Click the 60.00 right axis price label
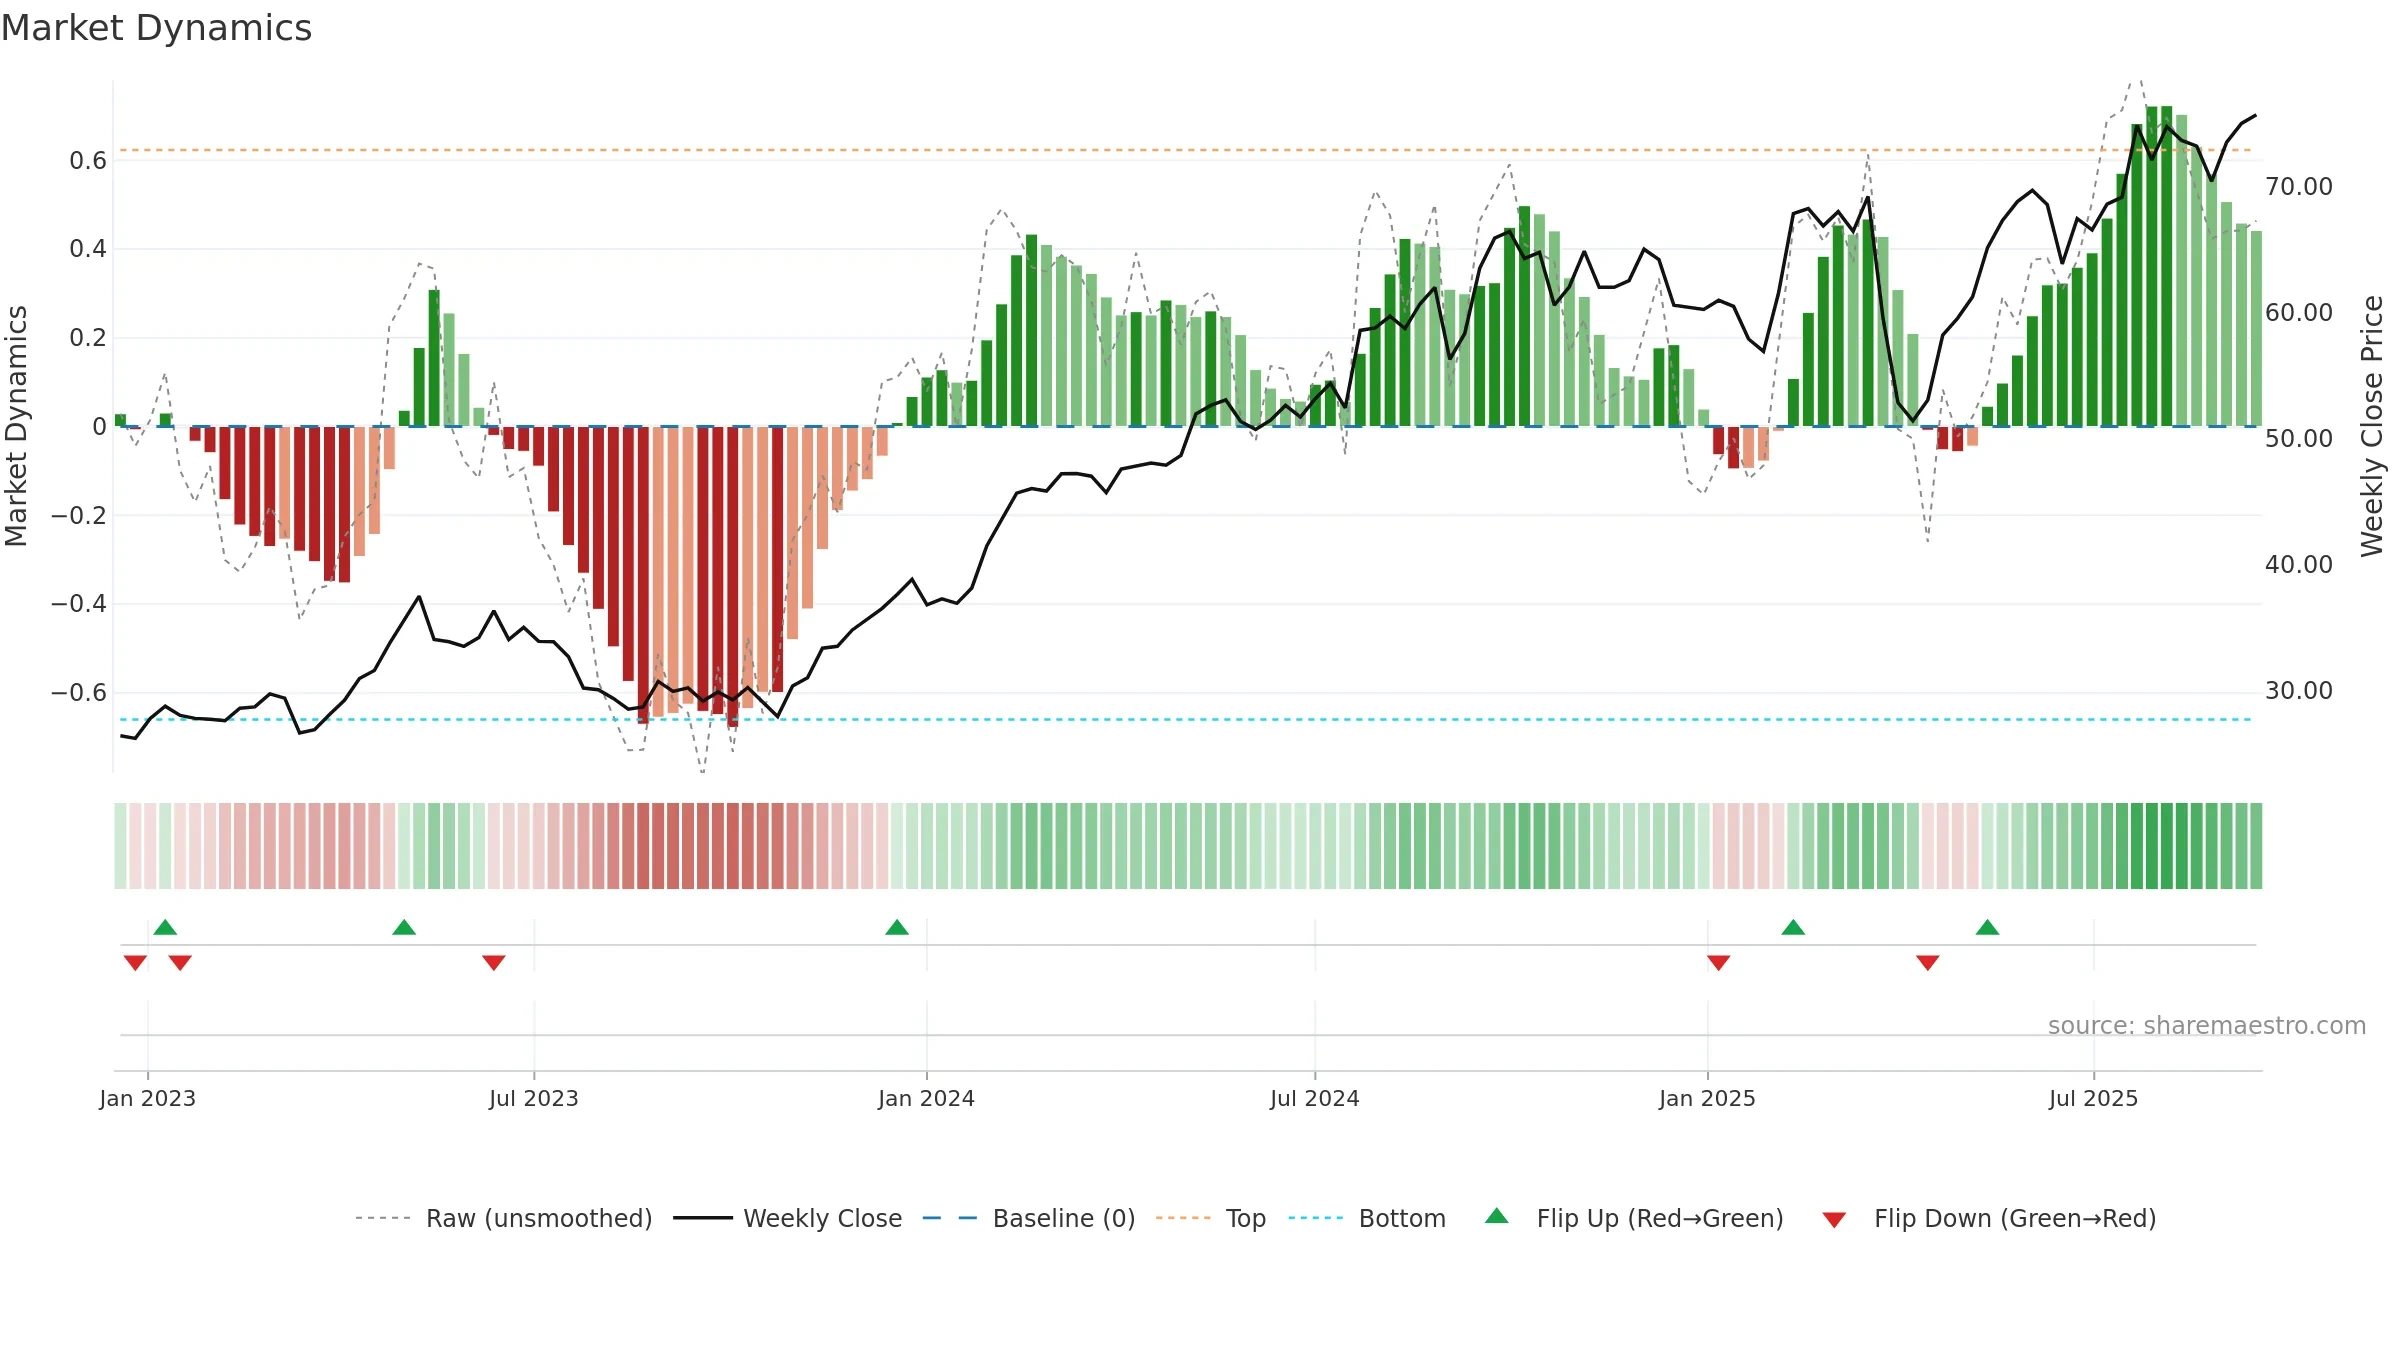This screenshot has width=2400, height=1350. click(x=2299, y=312)
